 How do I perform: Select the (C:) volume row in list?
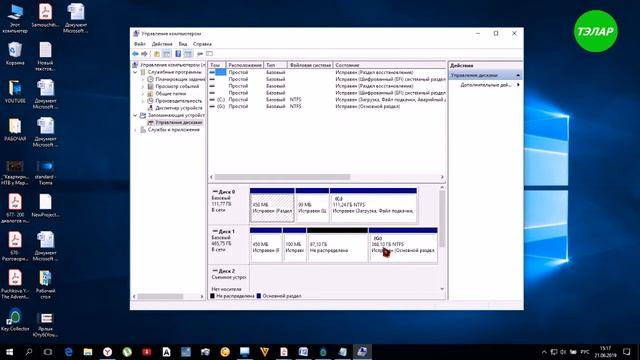point(327,100)
